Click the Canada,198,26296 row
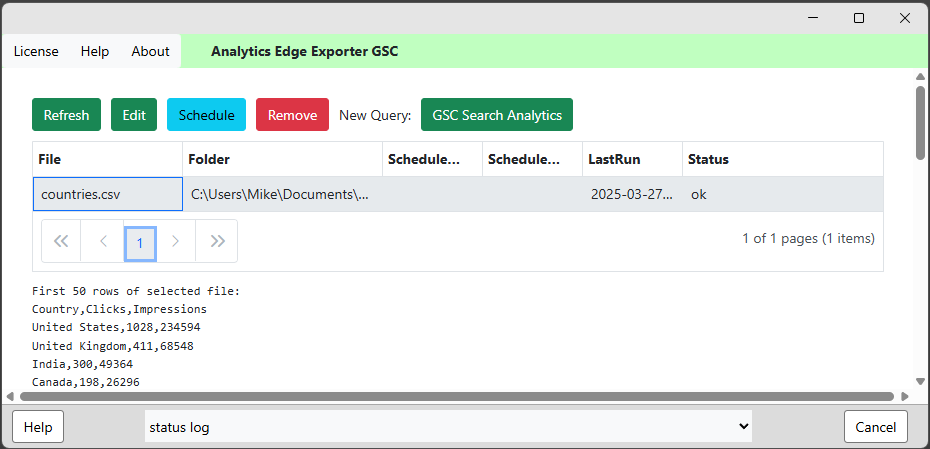Screen dimensions: 930x449 point(86,383)
